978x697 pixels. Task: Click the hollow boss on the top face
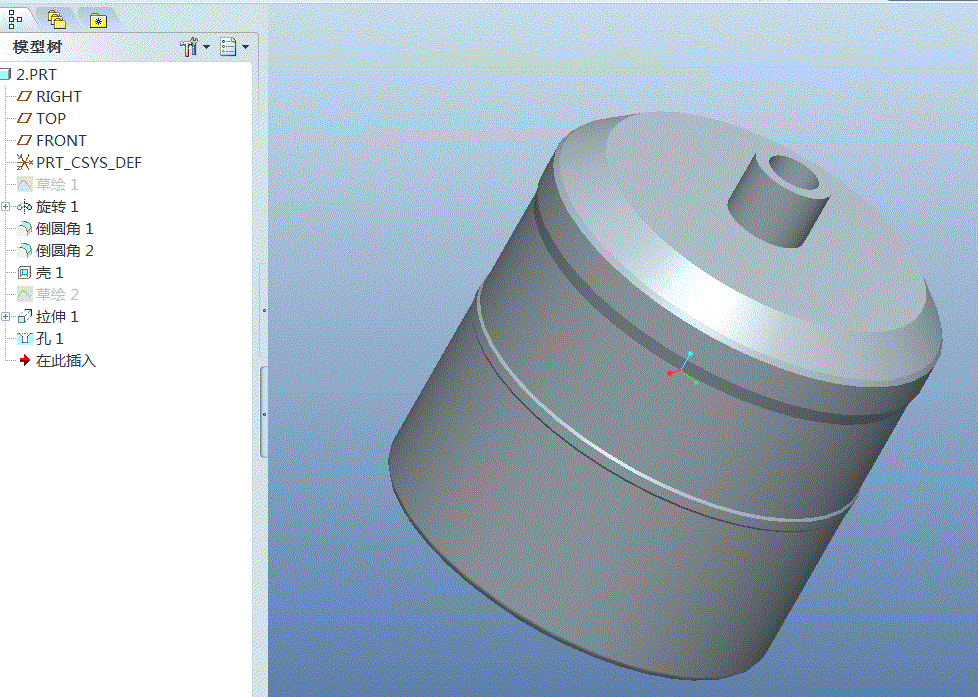coord(779,200)
